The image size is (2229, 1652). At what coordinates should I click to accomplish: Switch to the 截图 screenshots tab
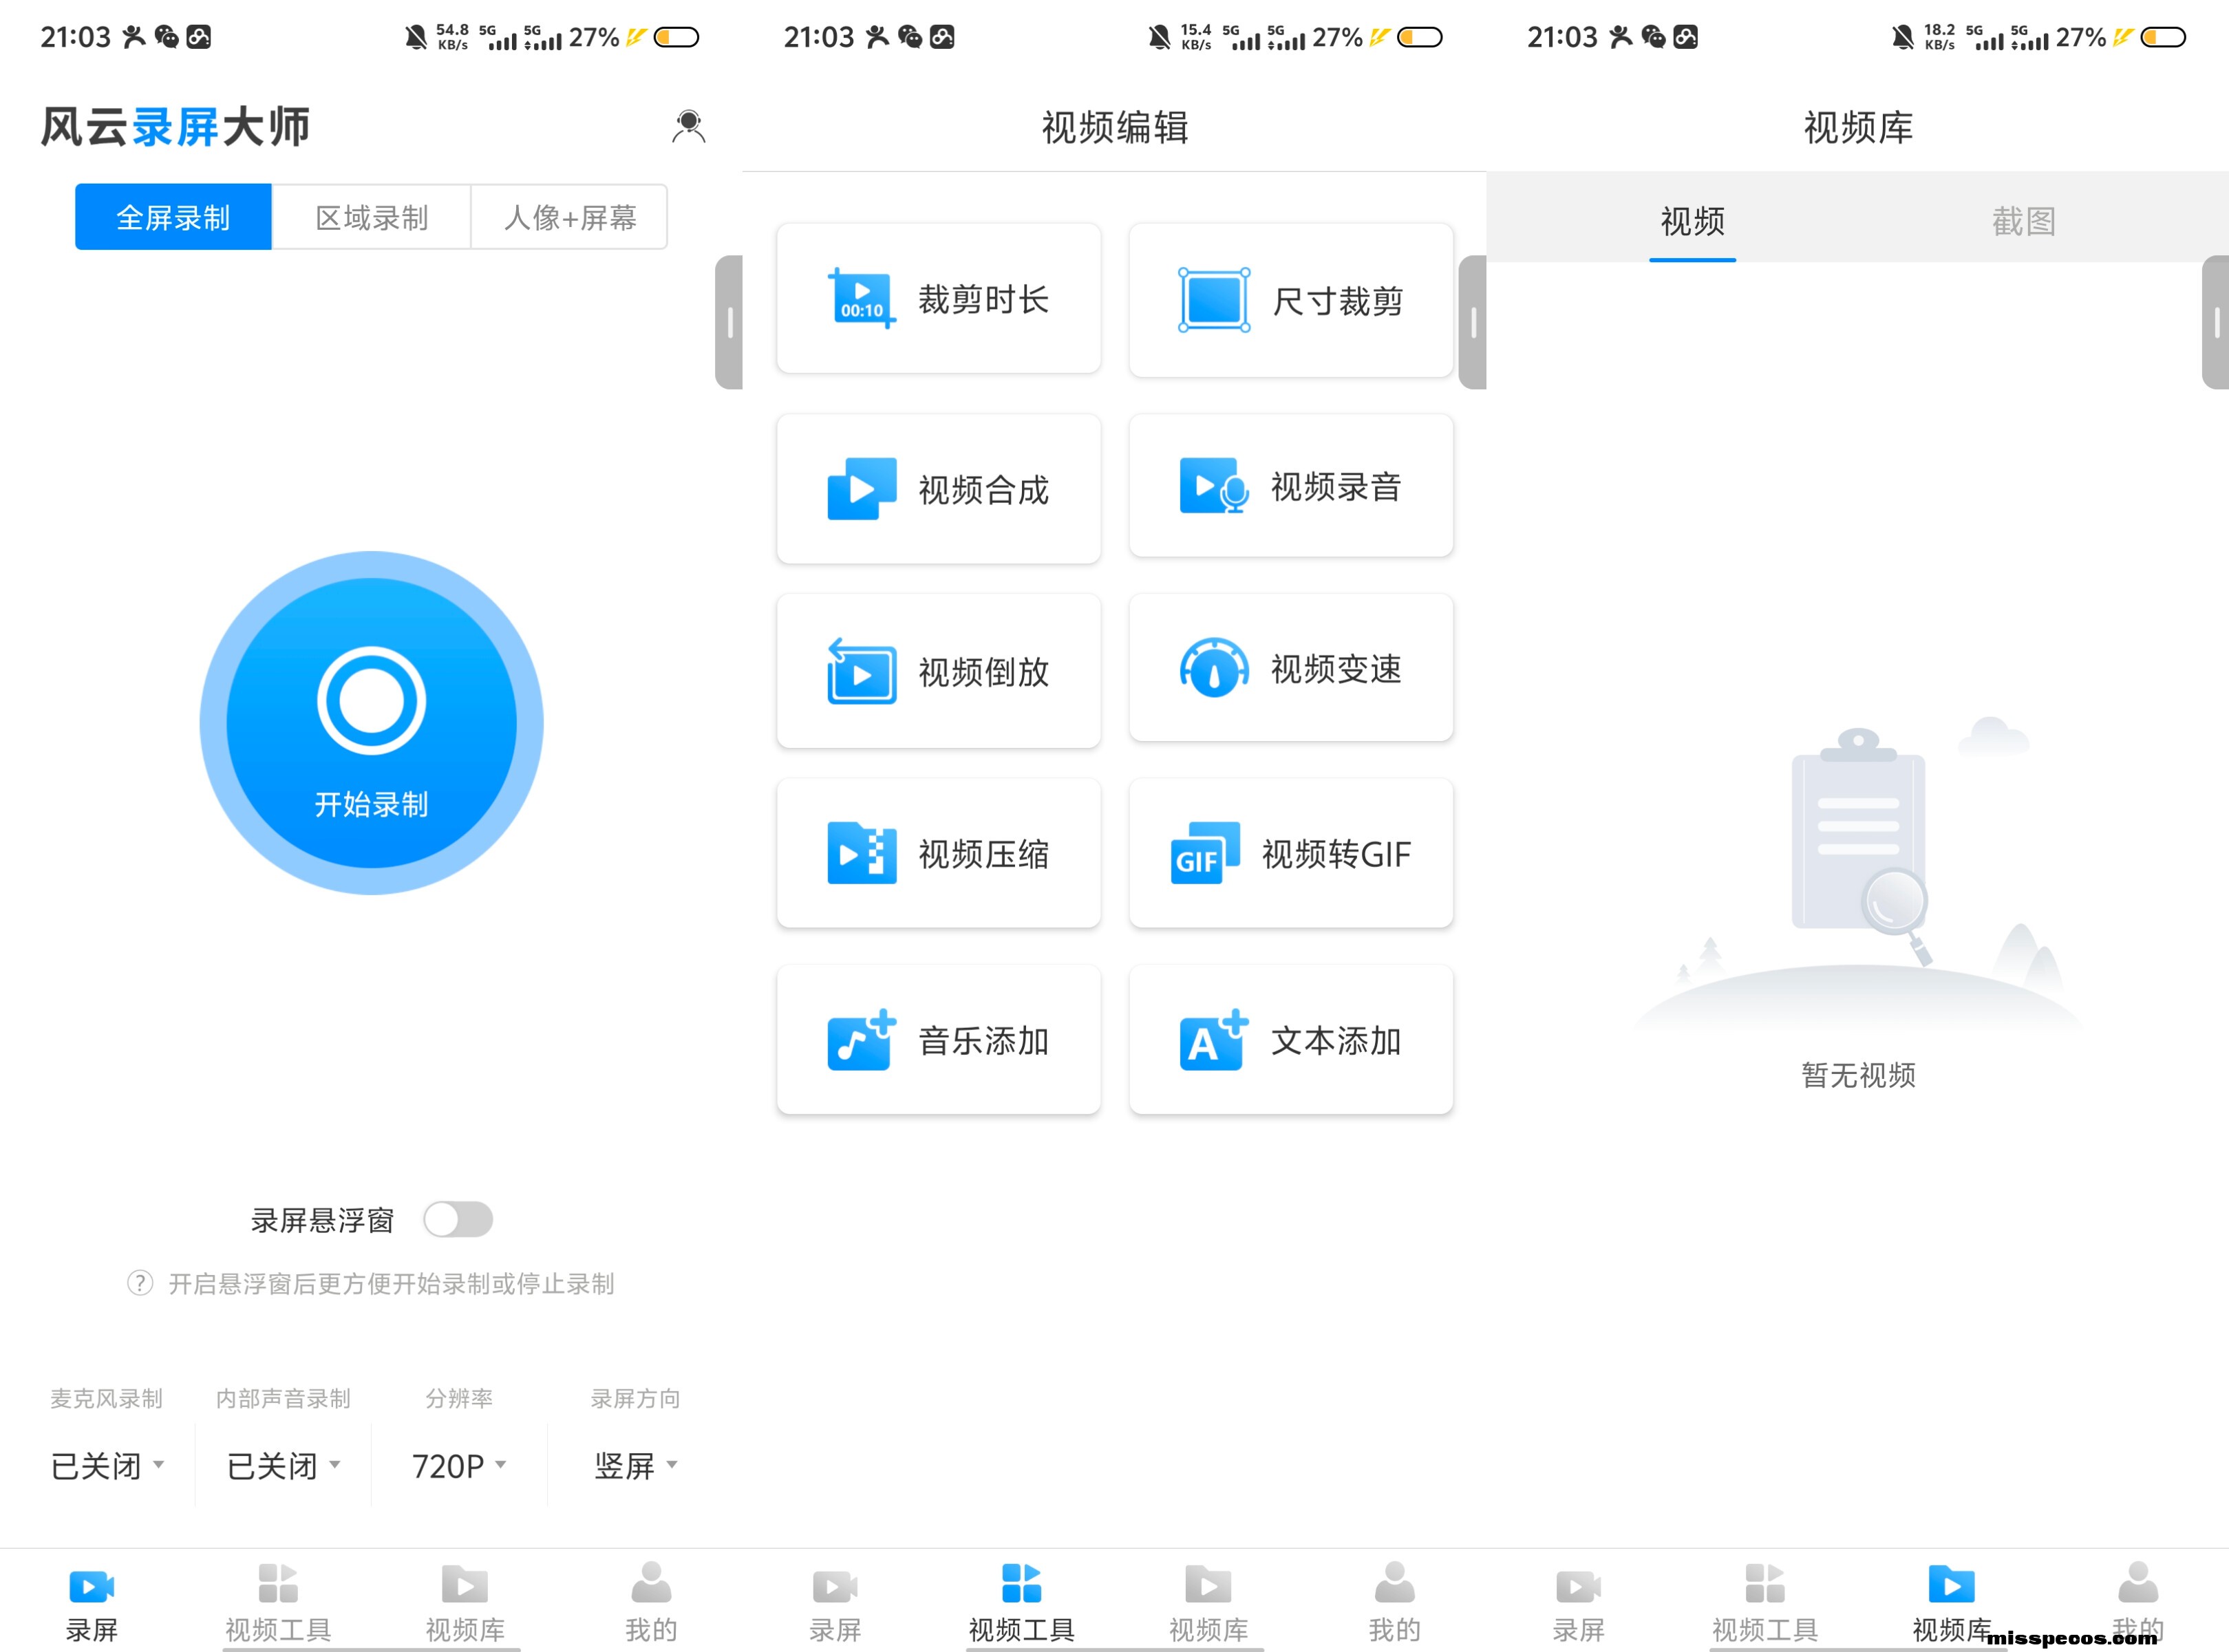point(2023,221)
